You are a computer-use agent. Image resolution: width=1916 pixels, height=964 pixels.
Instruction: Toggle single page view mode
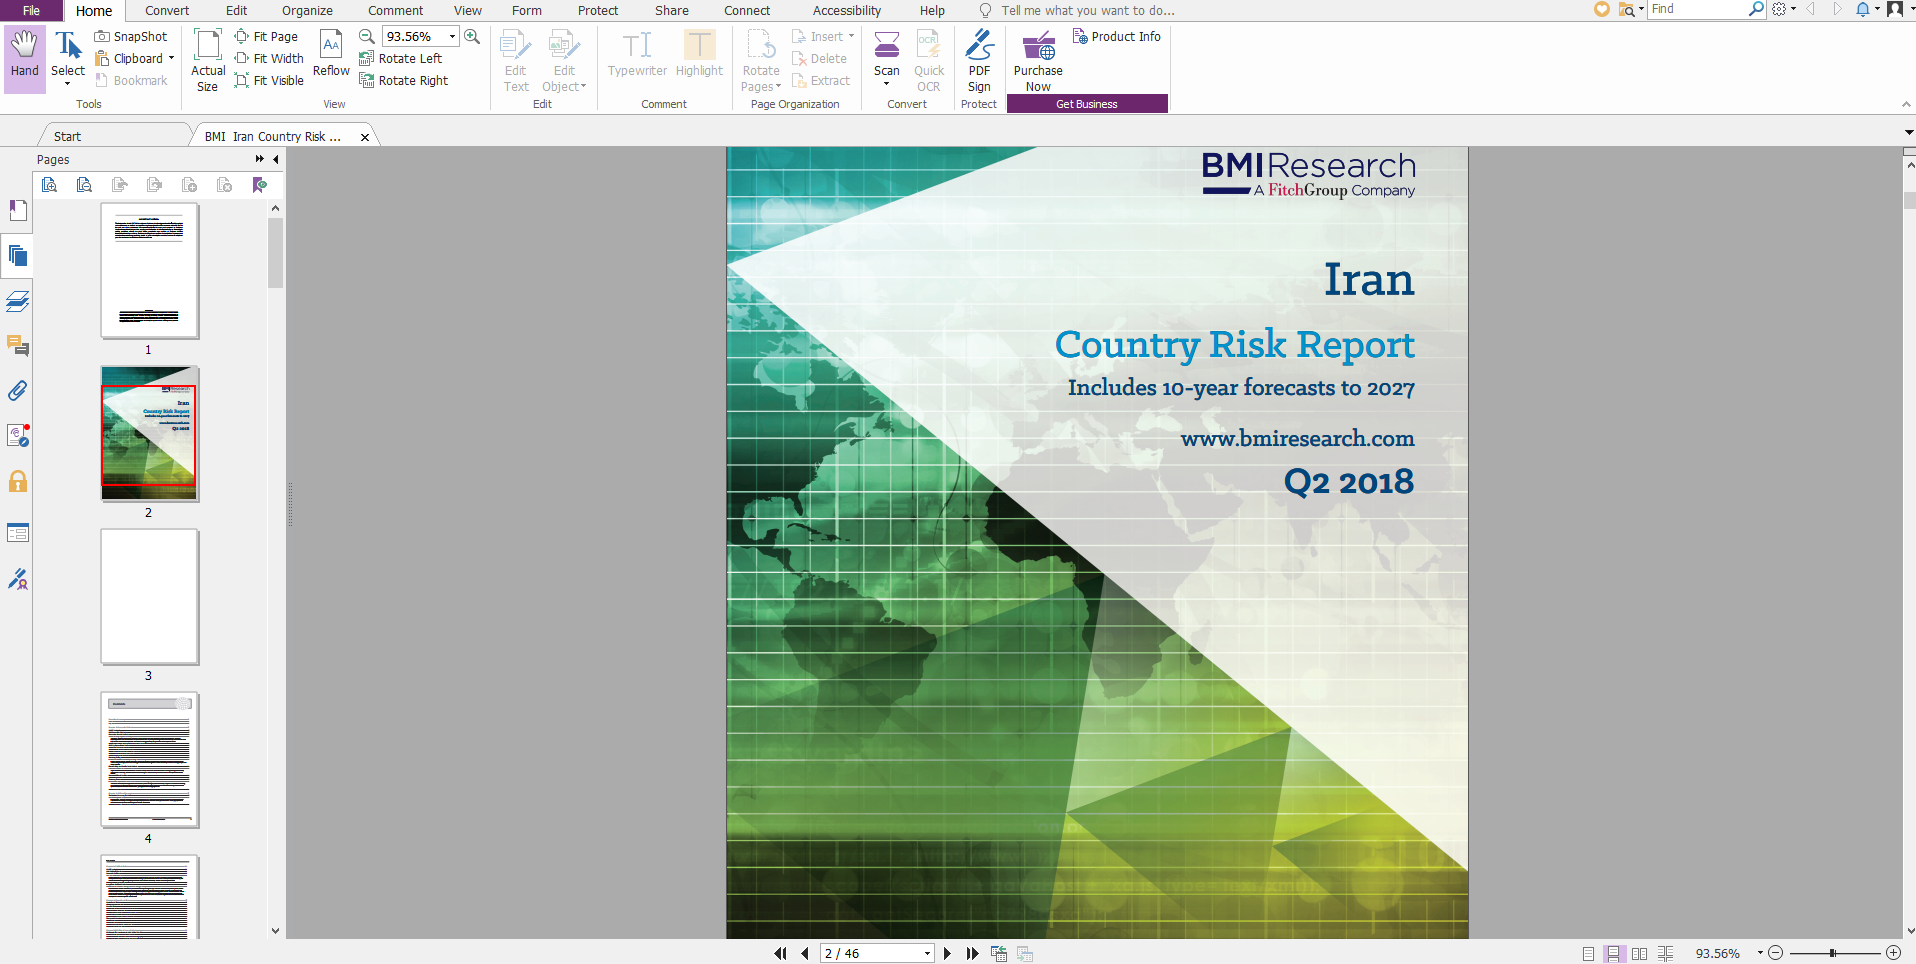[1588, 954]
